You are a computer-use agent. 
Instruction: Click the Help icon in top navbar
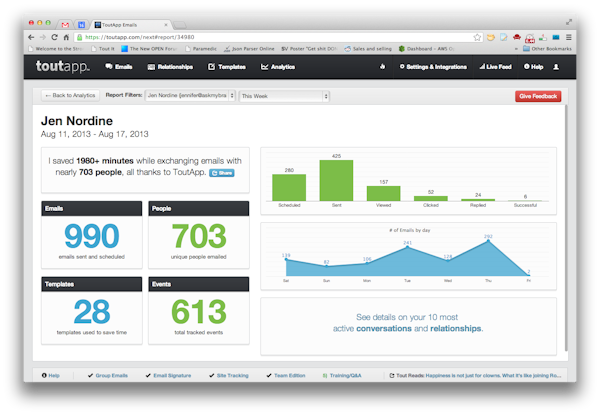tap(533, 67)
